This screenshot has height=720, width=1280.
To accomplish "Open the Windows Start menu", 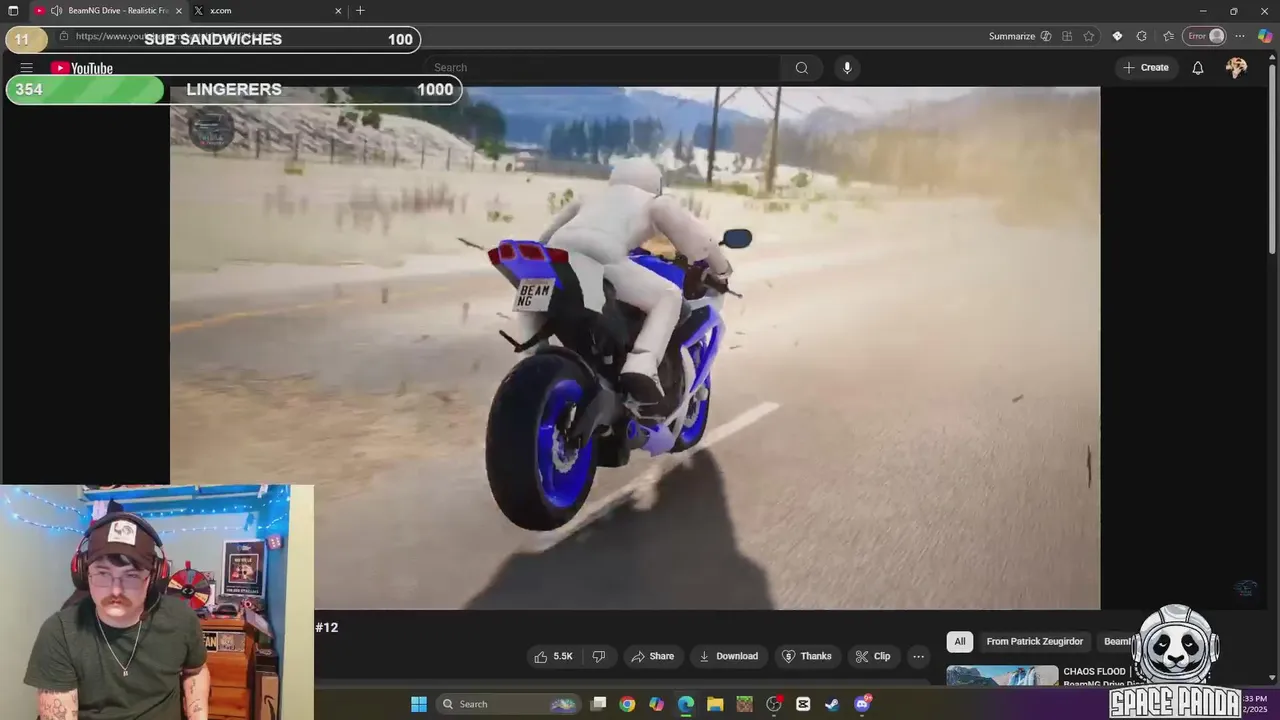I will [x=419, y=704].
